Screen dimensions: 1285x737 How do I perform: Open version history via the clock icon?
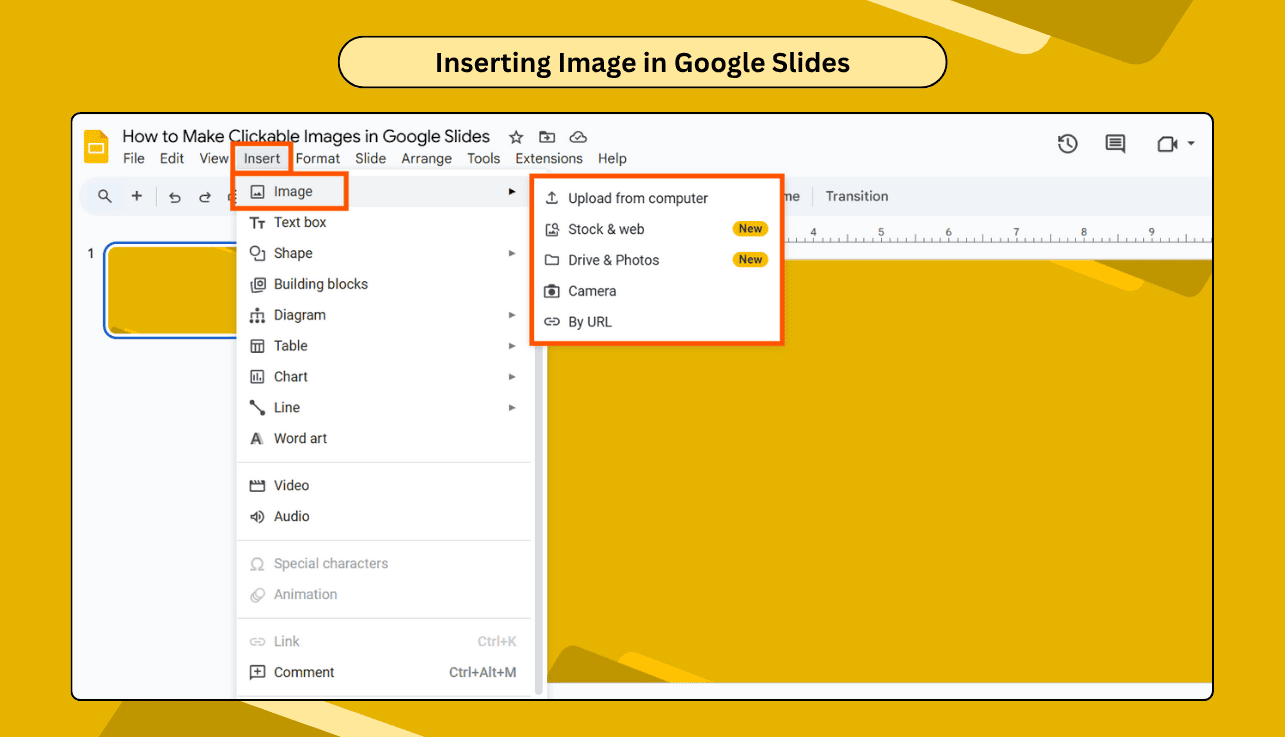1067,144
